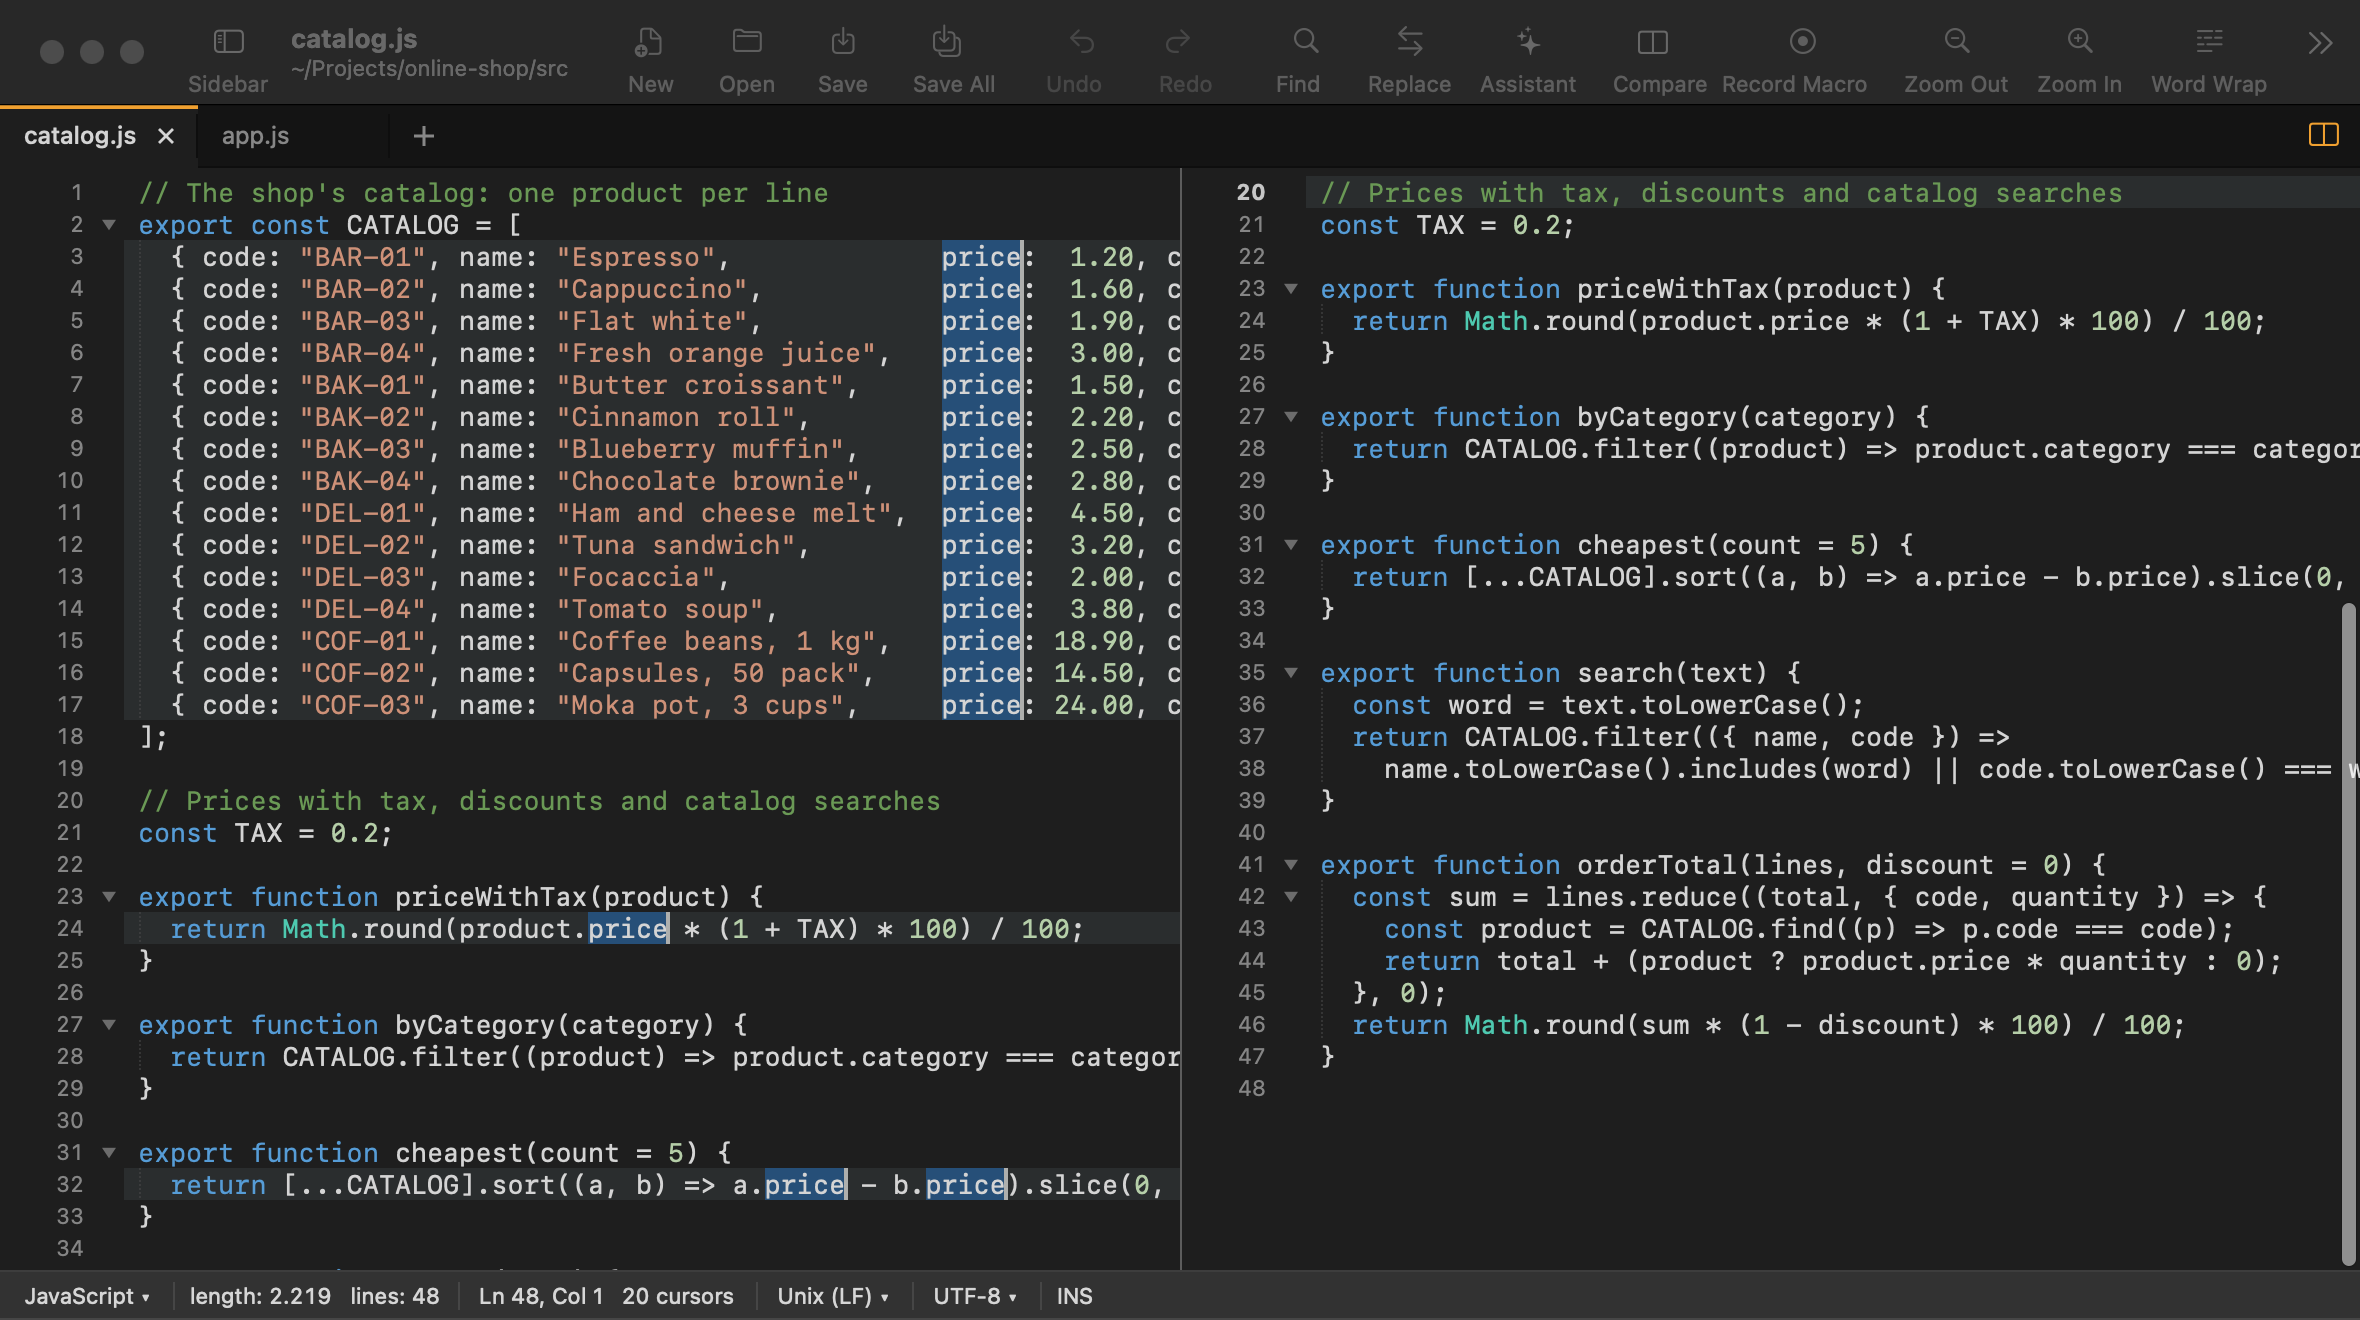Collapse priceWithTax fold in right pane line 23

(x=1291, y=289)
